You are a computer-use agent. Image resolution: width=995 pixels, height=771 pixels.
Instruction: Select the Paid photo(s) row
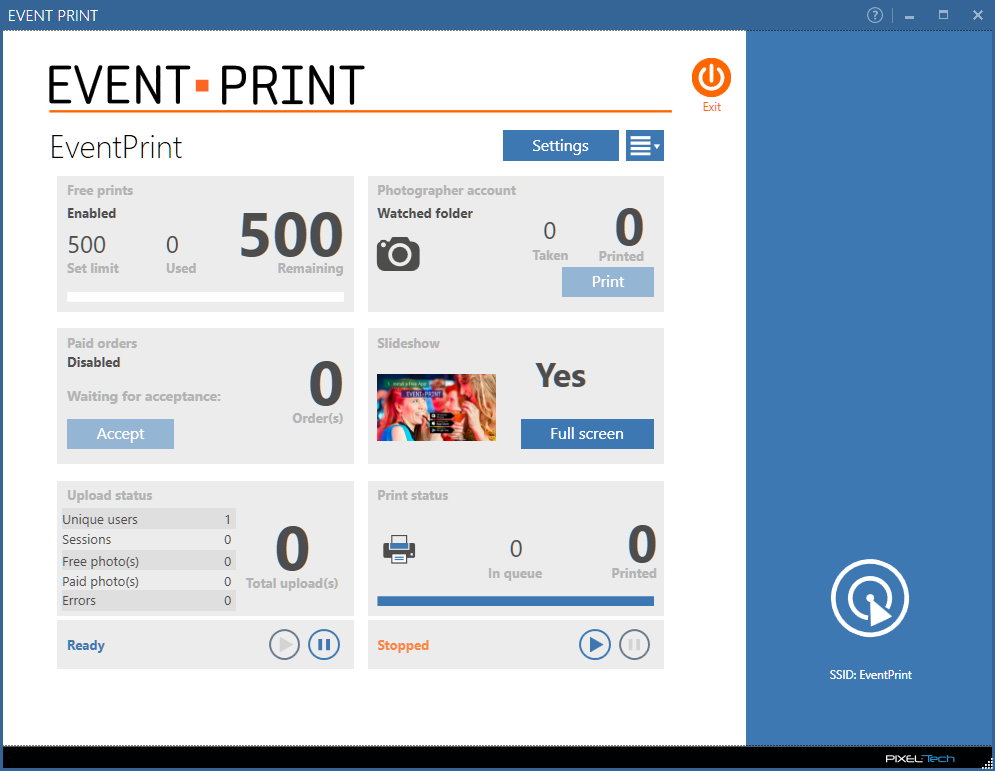tap(148, 581)
